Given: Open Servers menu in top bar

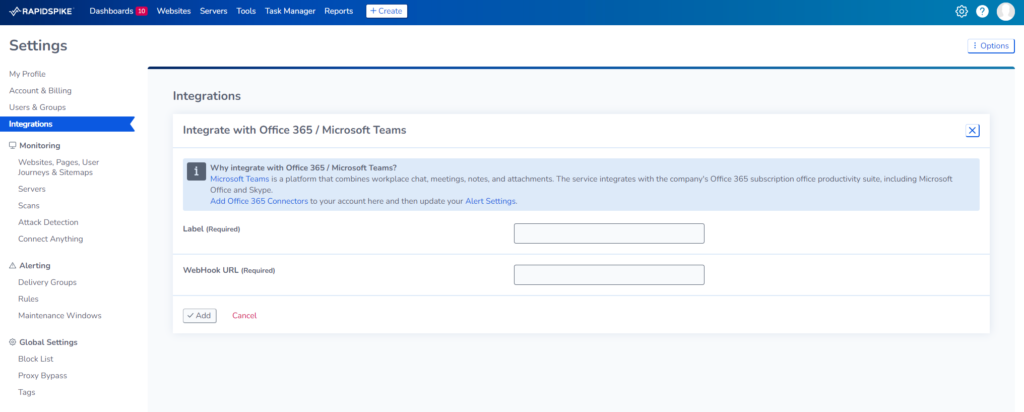Looking at the screenshot, I should (x=214, y=11).
